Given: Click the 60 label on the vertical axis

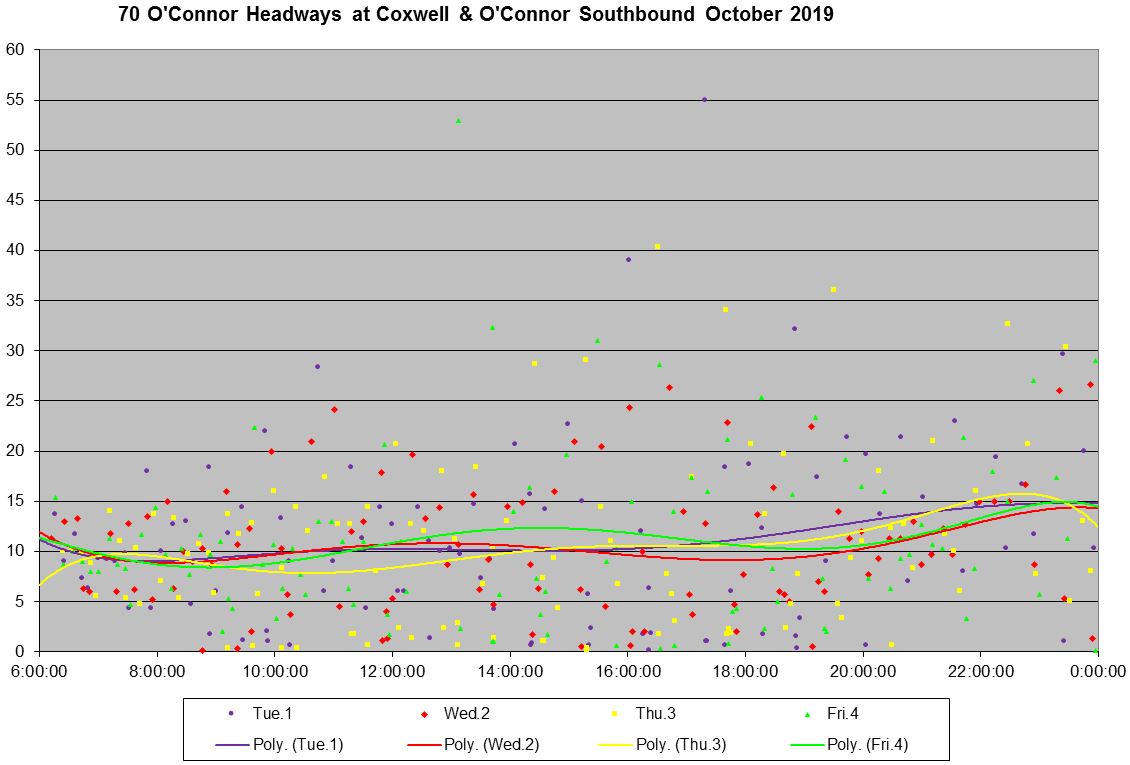Looking at the screenshot, I should (x=15, y=50).
